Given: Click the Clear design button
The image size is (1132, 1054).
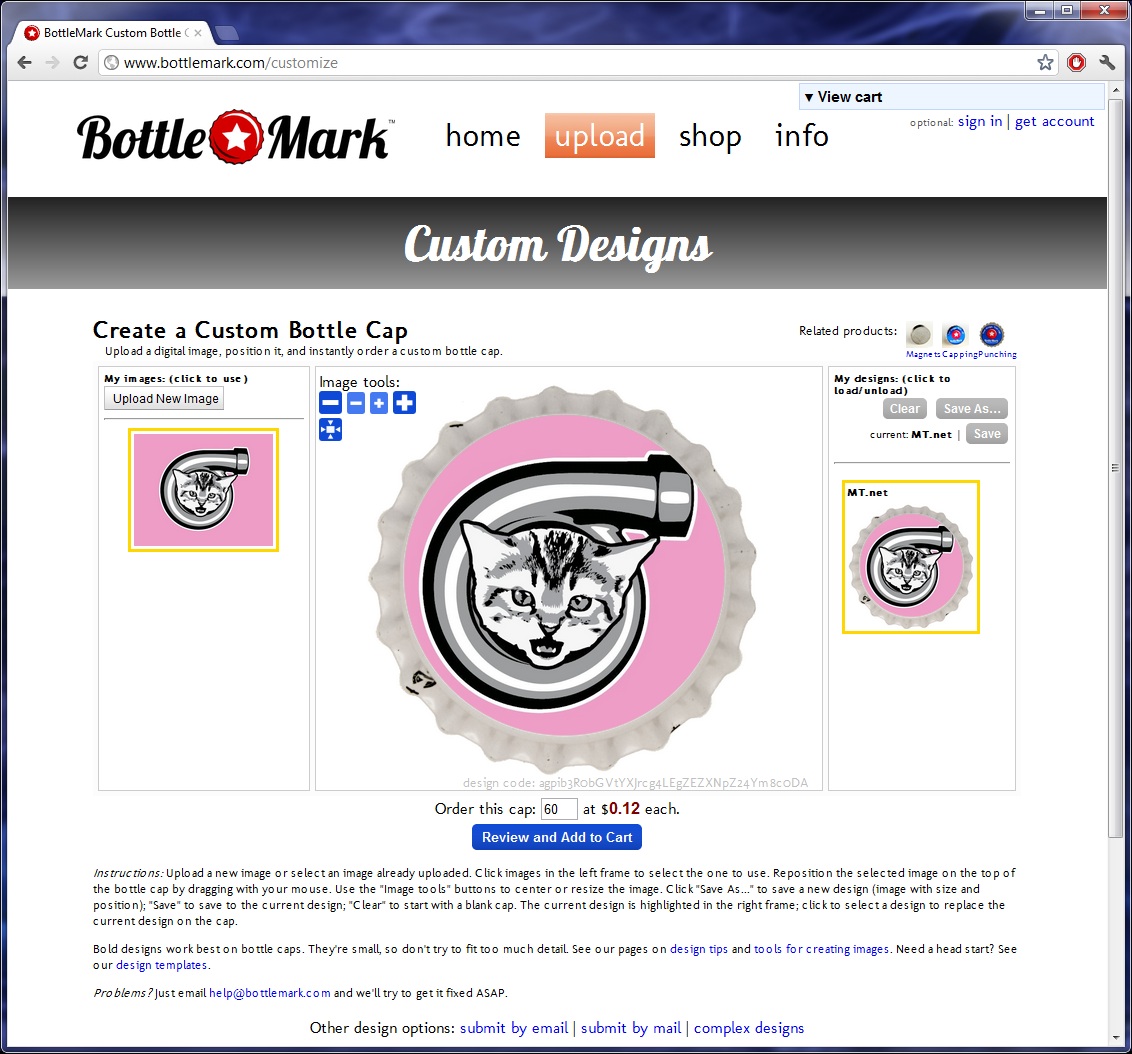Looking at the screenshot, I should [x=904, y=409].
